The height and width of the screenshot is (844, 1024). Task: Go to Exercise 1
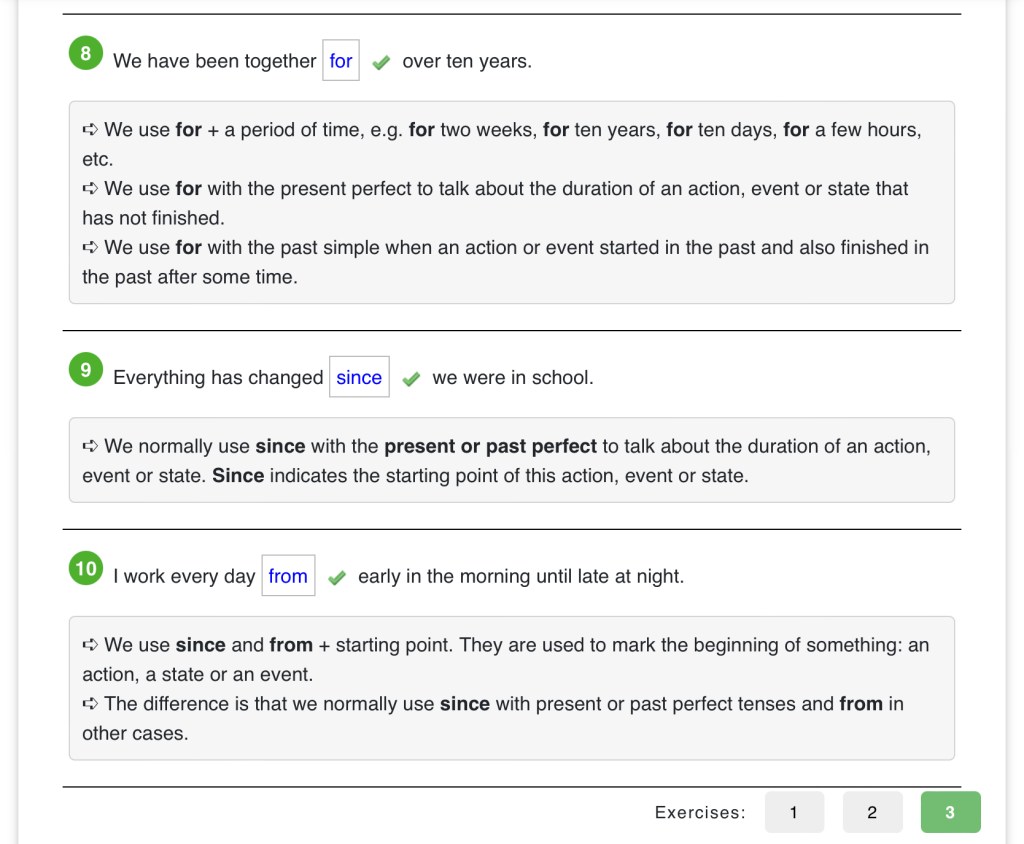coord(794,812)
